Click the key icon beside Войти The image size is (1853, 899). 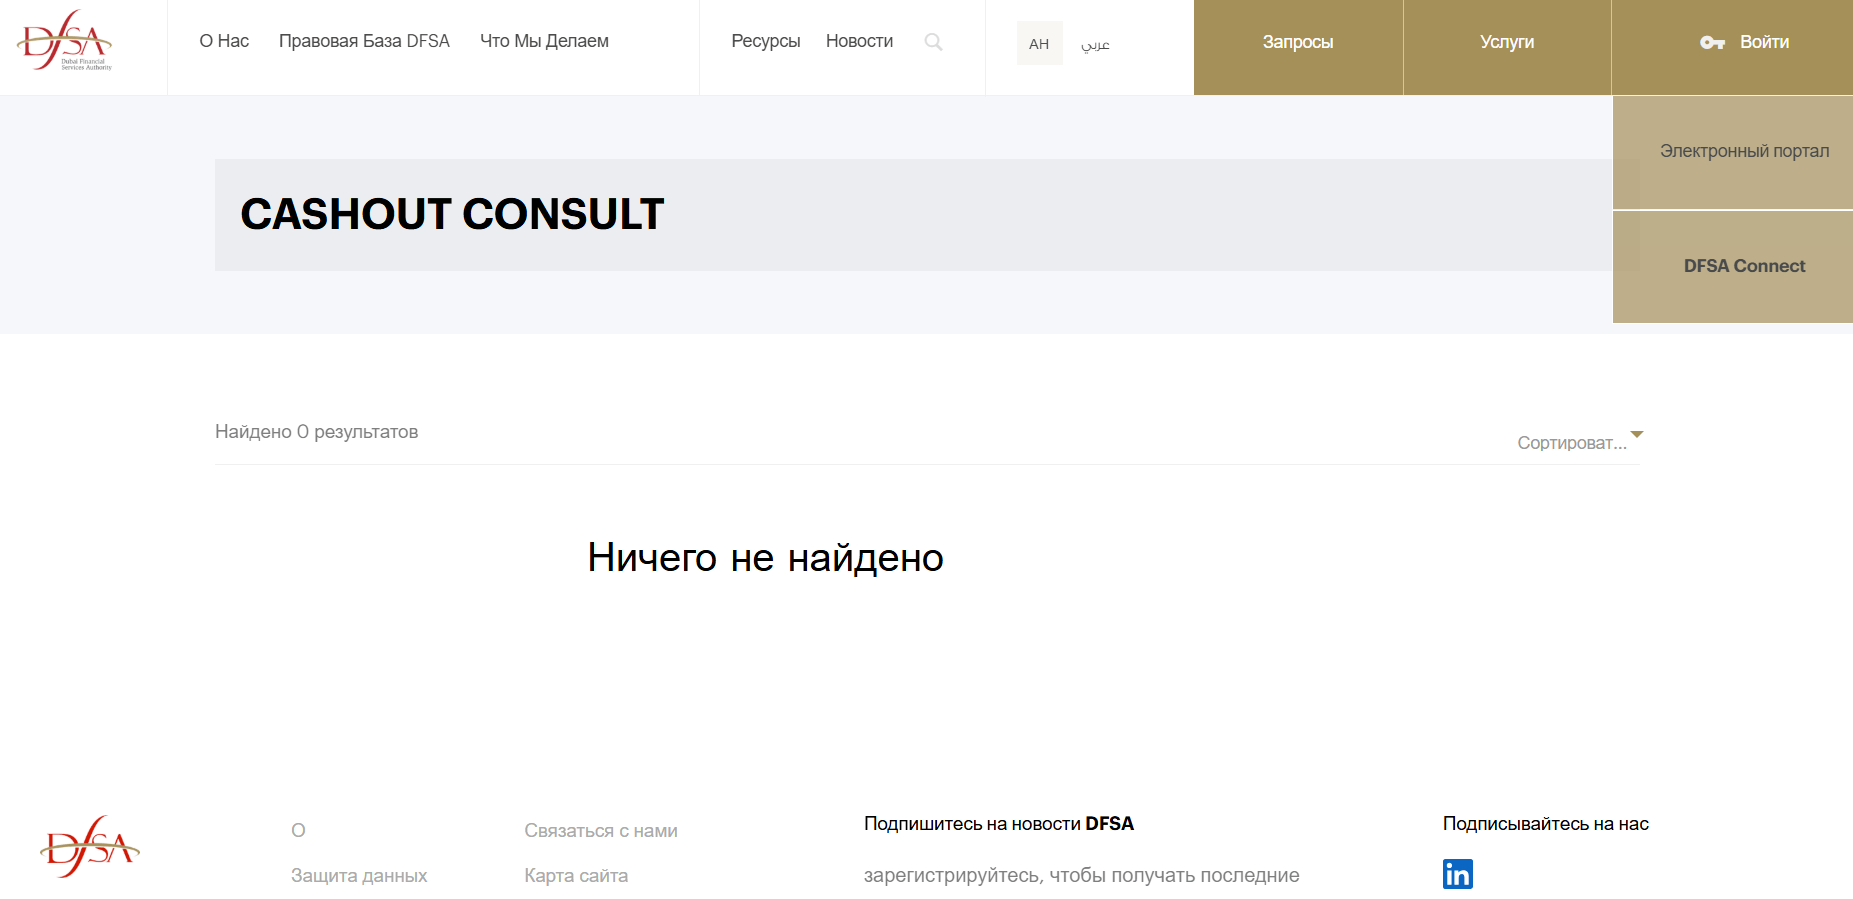(1712, 42)
